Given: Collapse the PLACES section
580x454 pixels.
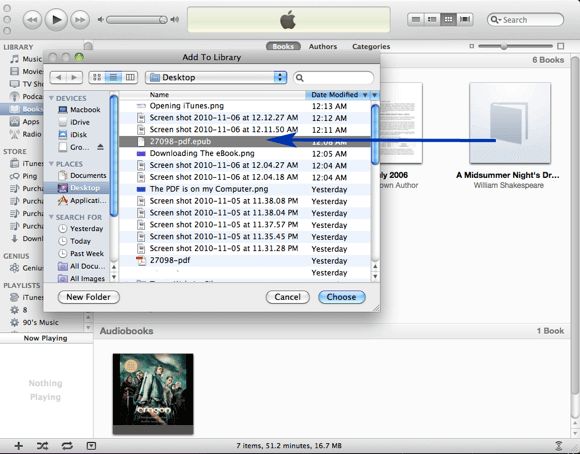Looking at the screenshot, I should click(51, 164).
